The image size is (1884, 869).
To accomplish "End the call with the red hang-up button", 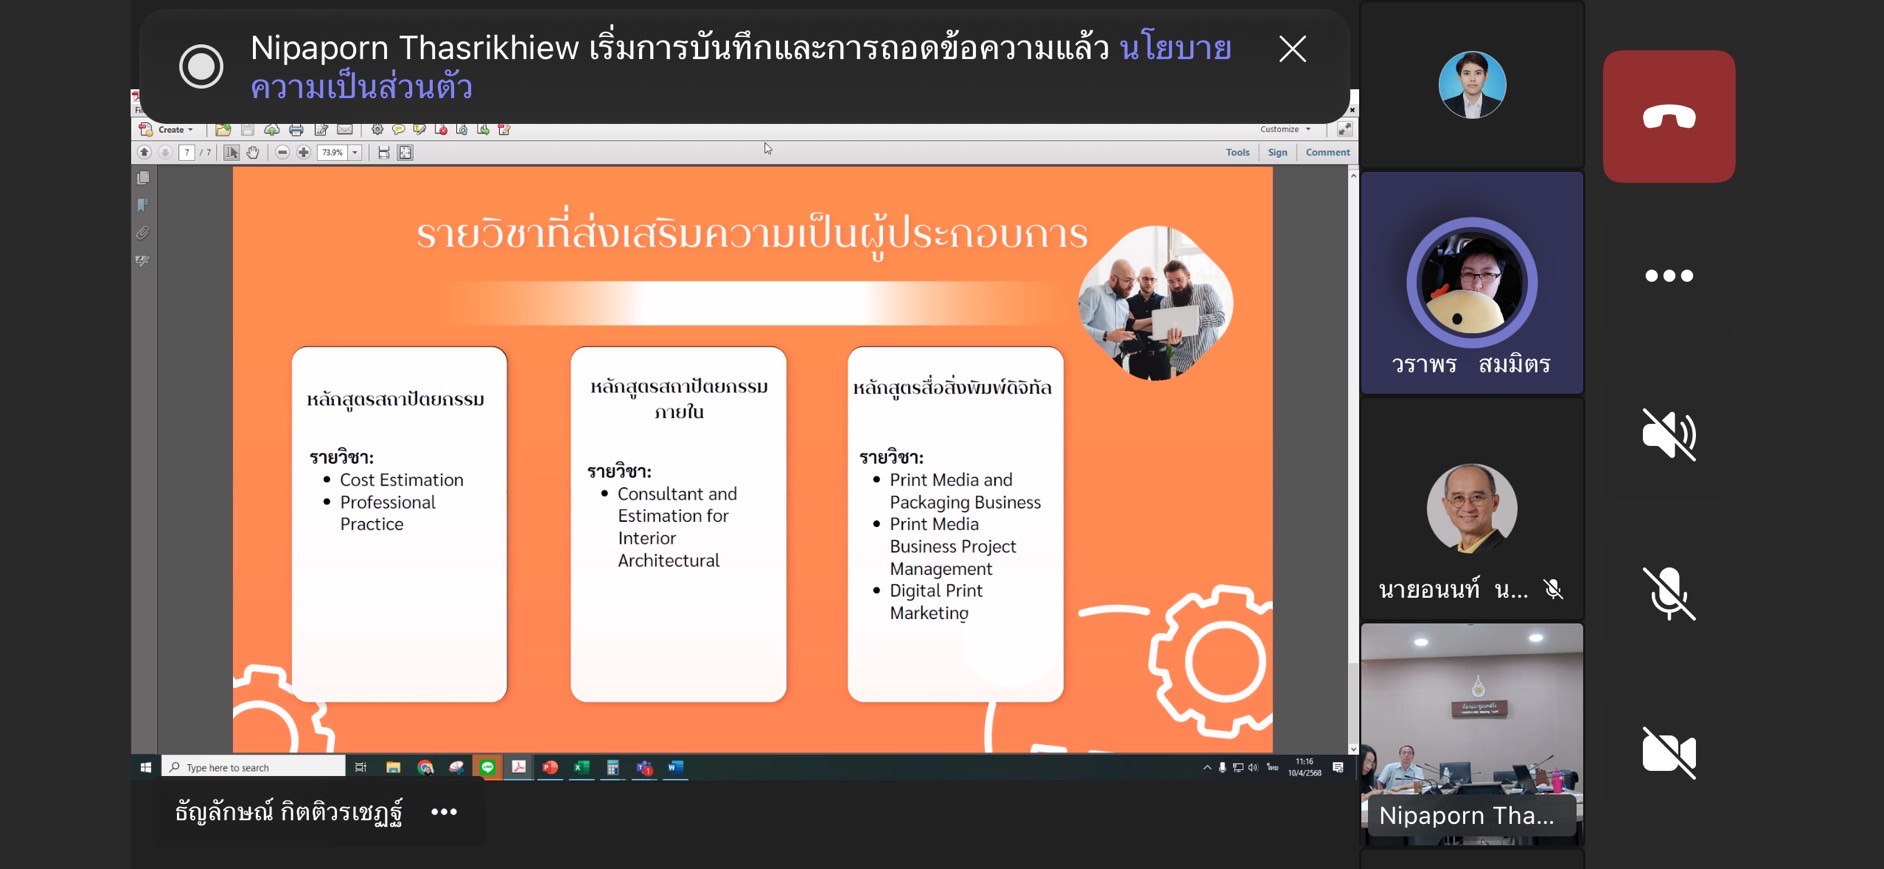I will tap(1669, 116).
